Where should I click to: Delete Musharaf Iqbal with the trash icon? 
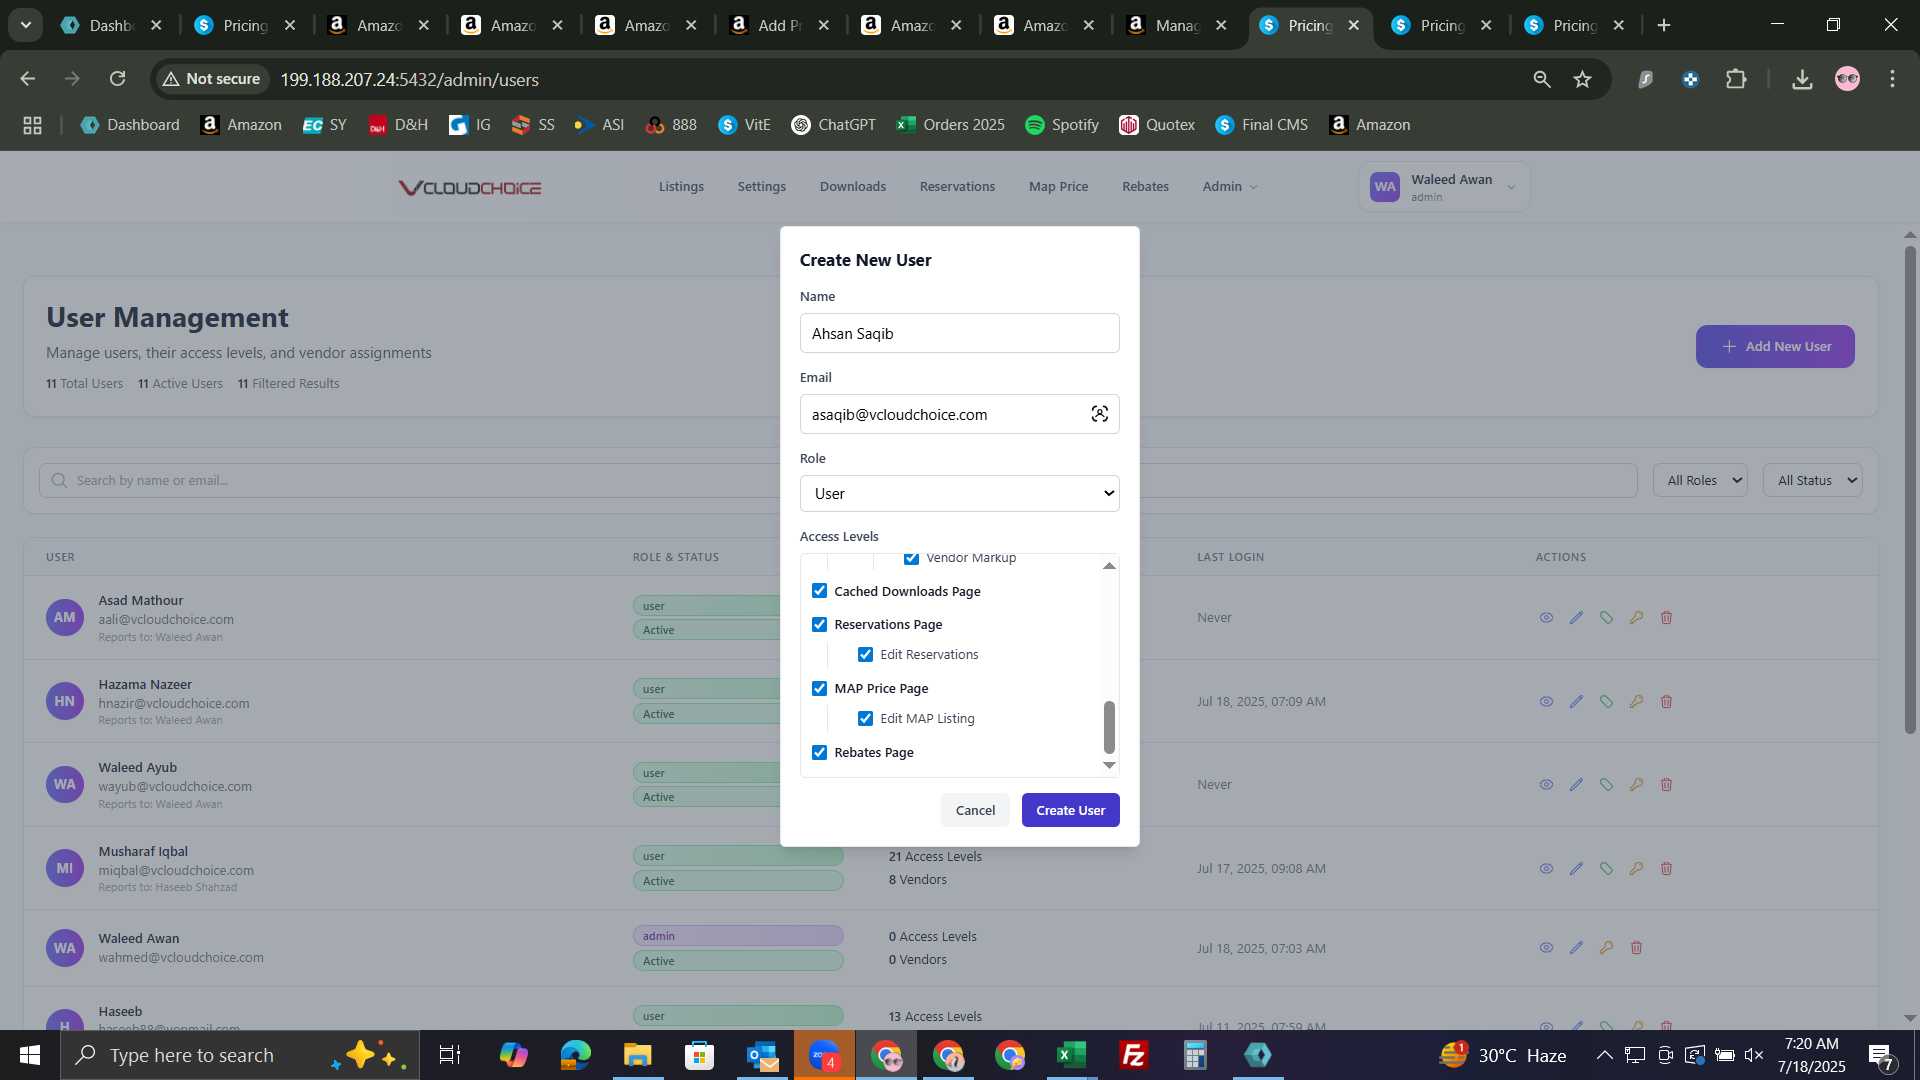point(1666,869)
